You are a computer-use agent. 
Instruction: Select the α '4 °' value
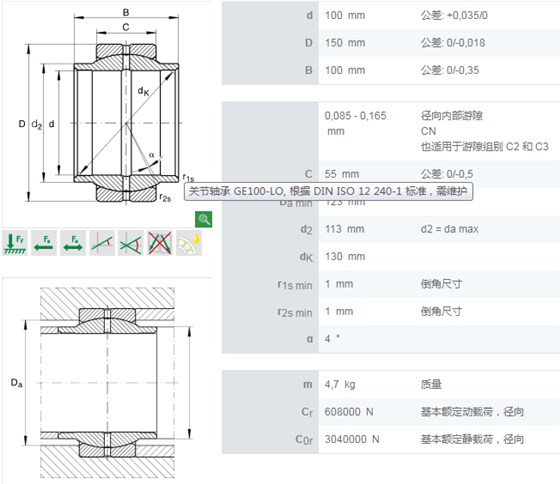(332, 339)
